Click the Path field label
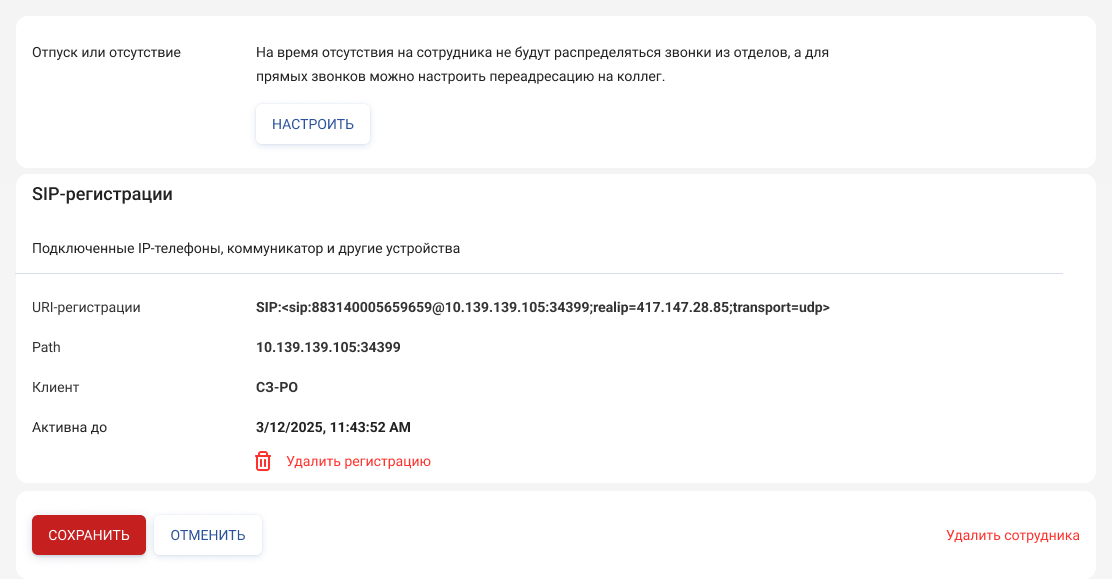 click(x=46, y=347)
